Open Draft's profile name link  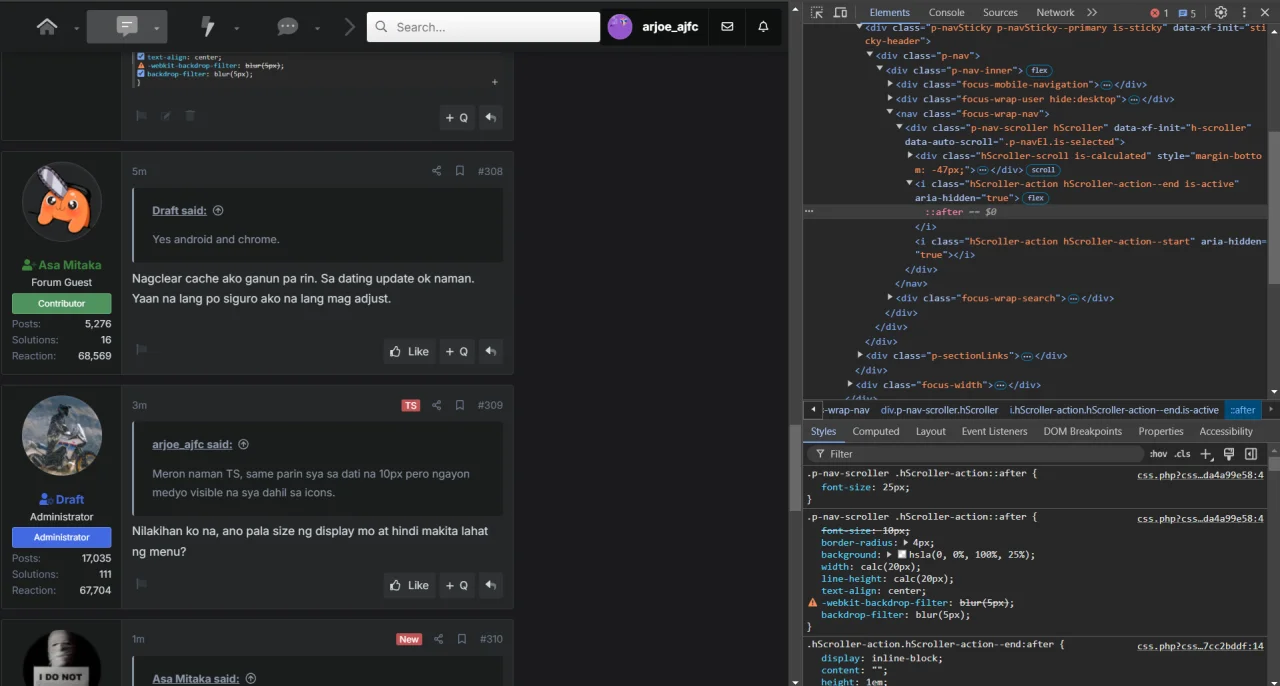point(69,499)
